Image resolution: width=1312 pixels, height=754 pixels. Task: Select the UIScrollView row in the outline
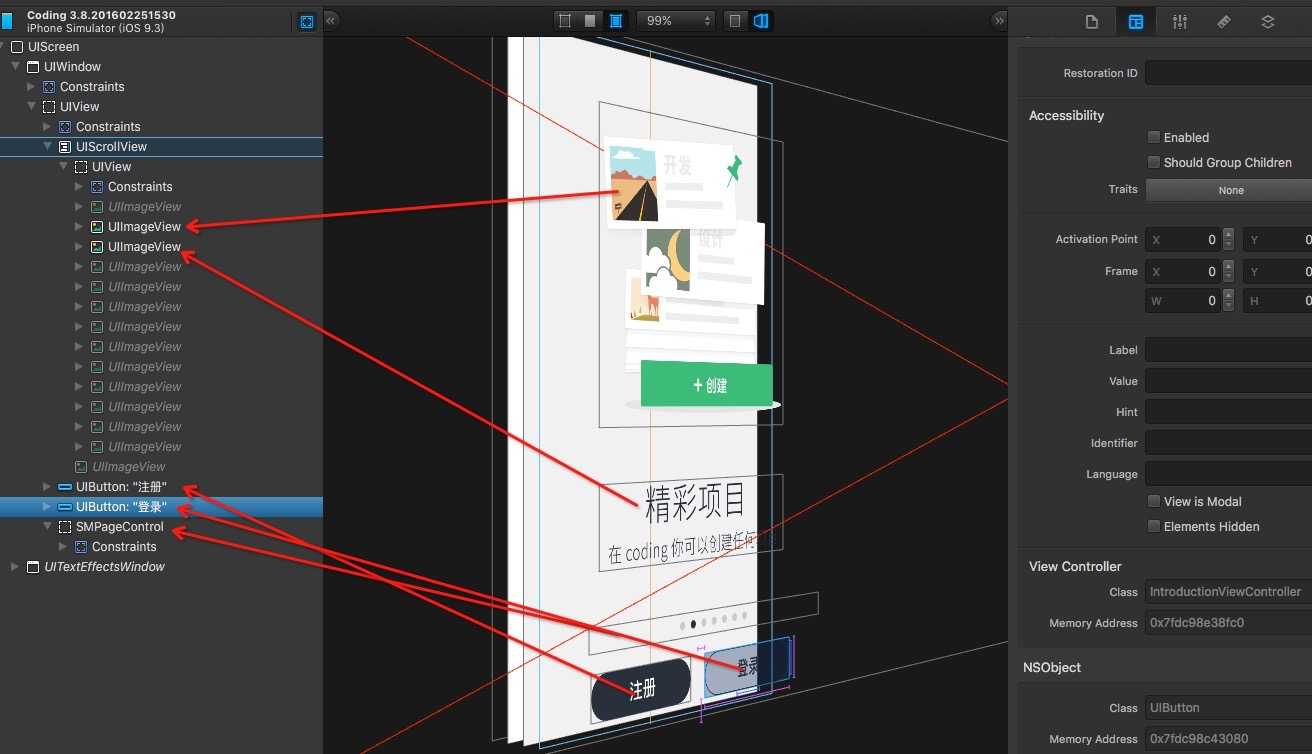pos(161,147)
